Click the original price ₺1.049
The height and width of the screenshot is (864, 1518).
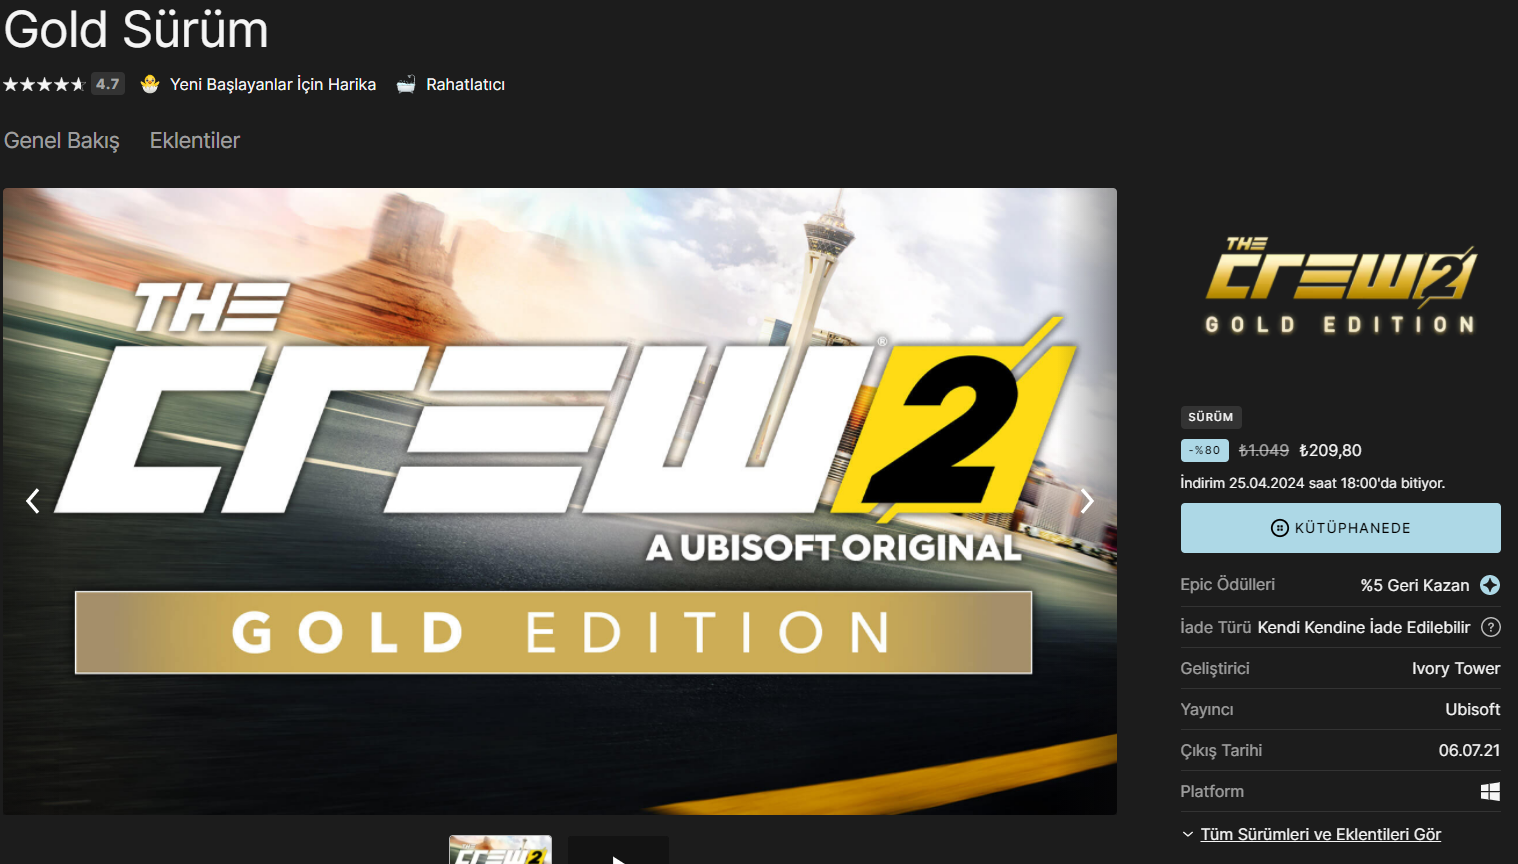(1264, 450)
